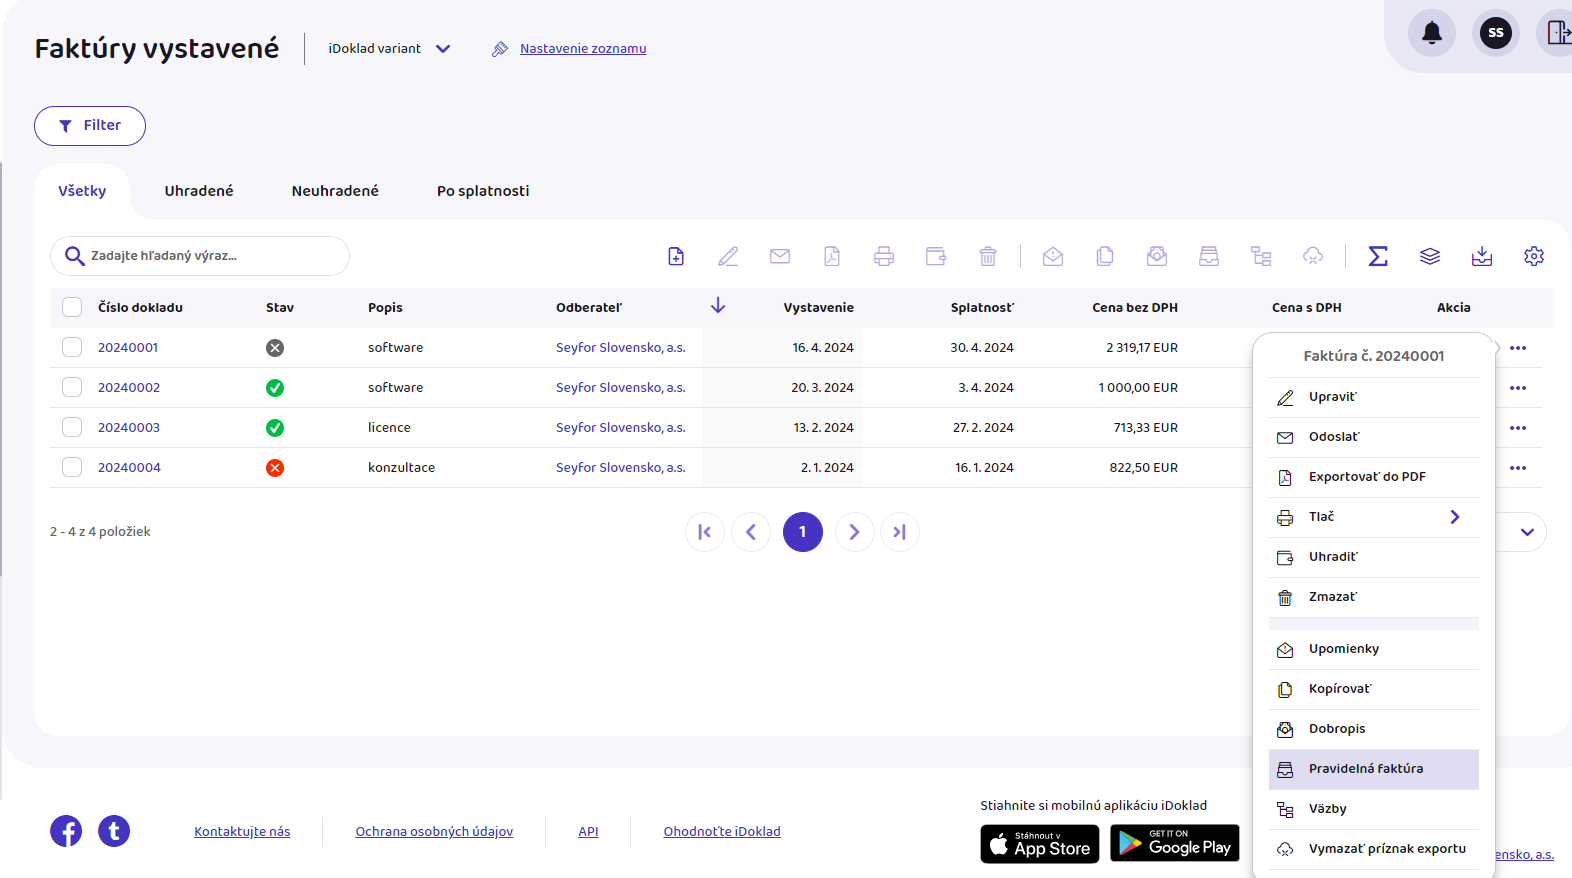This screenshot has height=878, width=1572.
Task: Switch to the Neuhradené tab
Action: click(335, 191)
